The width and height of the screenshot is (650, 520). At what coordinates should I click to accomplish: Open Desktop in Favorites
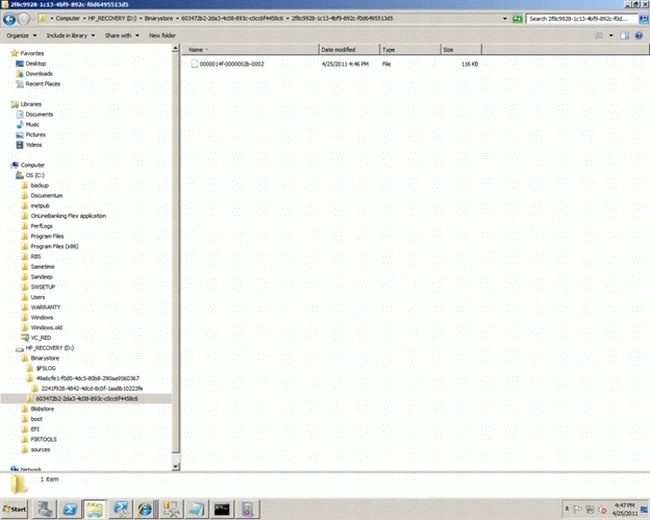point(36,63)
